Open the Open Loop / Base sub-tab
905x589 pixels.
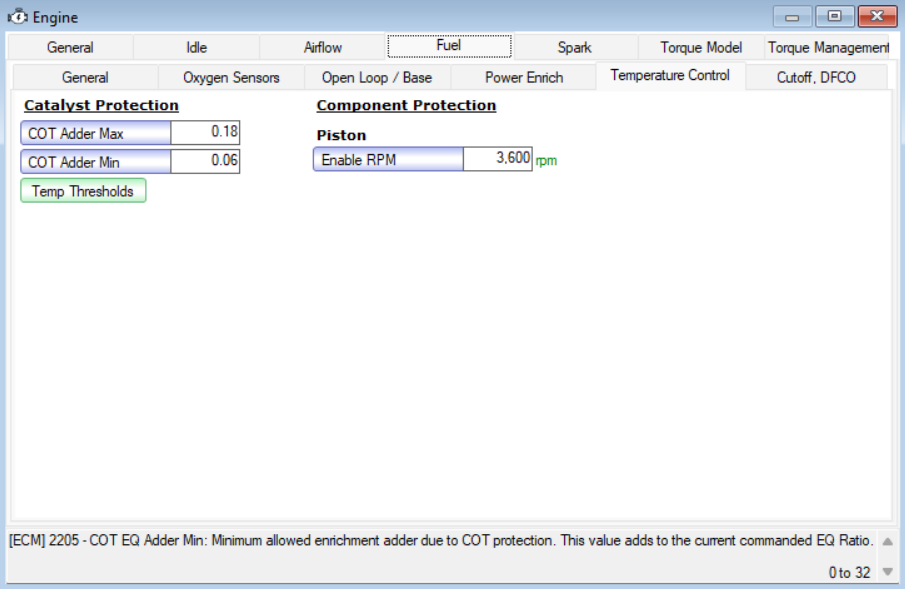pyautogui.click(x=377, y=77)
